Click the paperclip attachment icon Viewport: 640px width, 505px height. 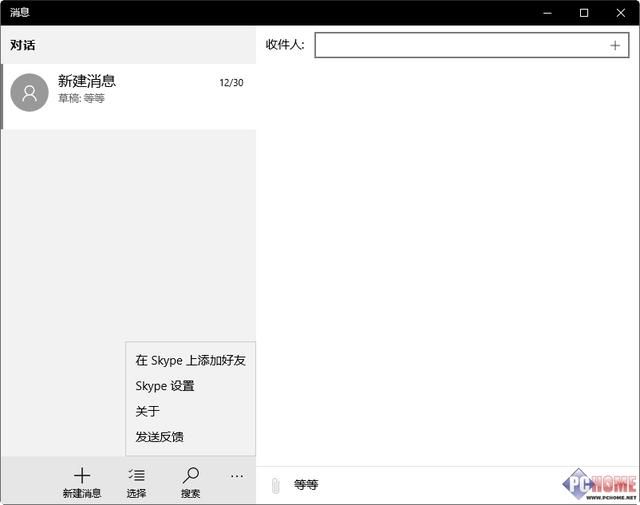(276, 485)
